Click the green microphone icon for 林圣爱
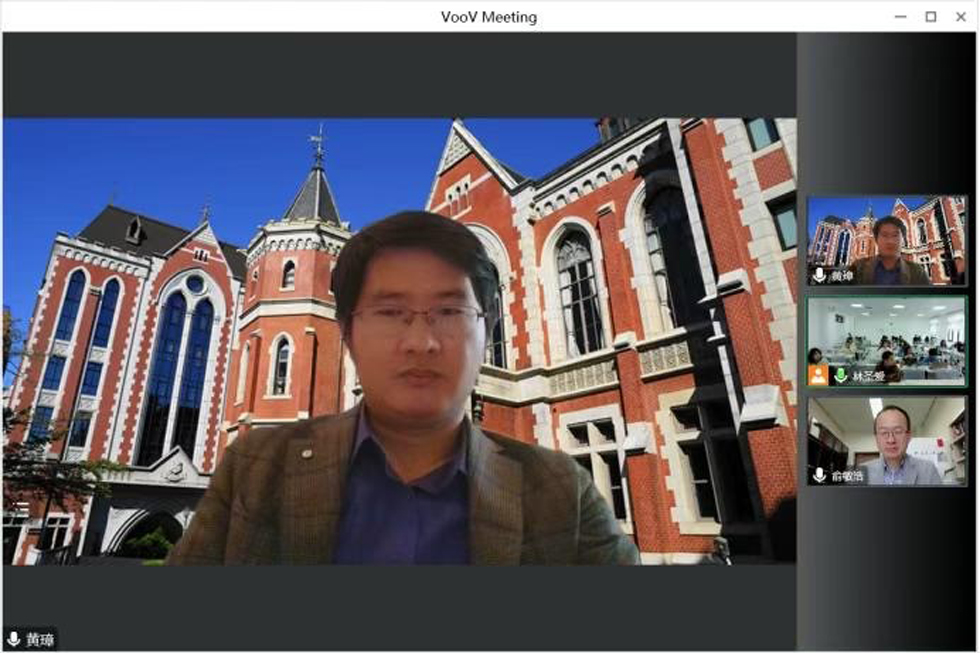The image size is (980, 653). tap(840, 376)
